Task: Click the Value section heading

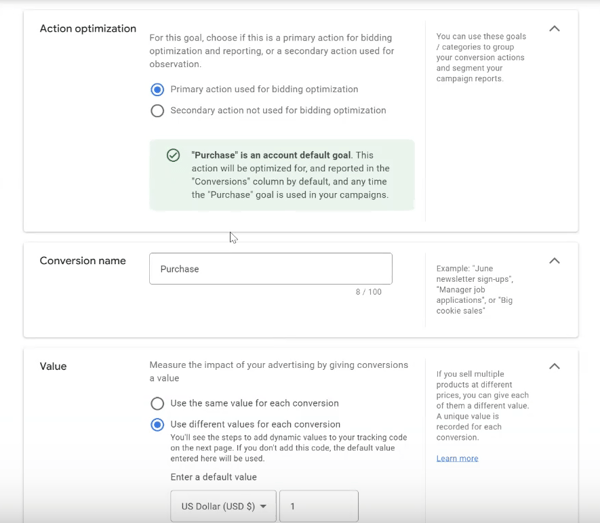Action: 53,366
